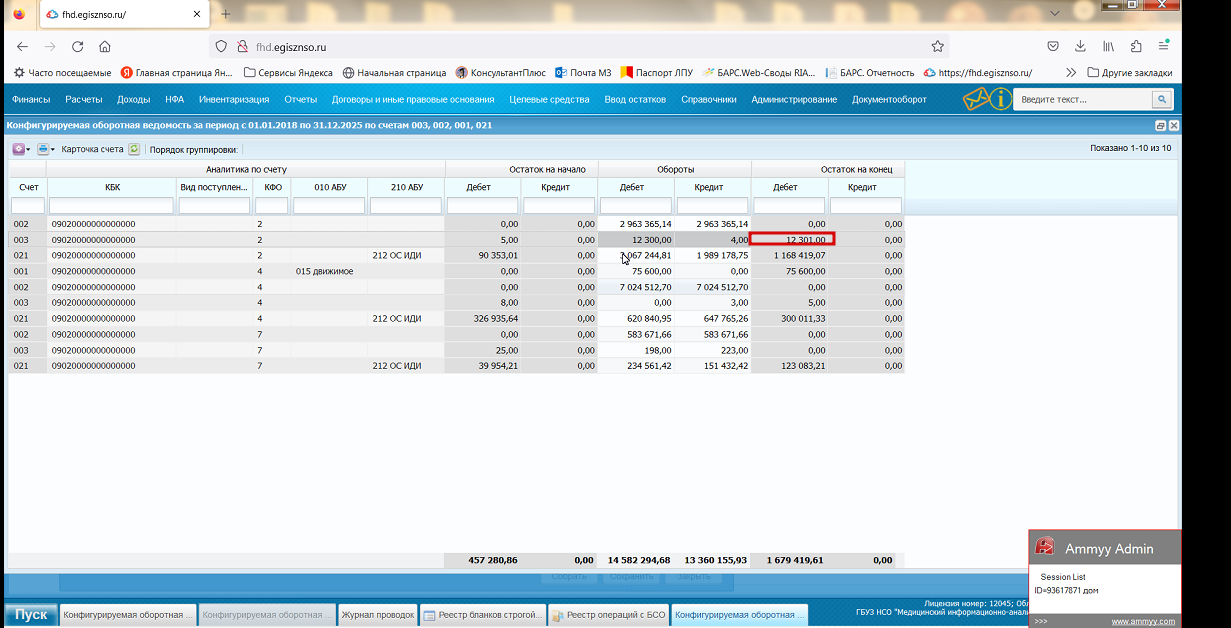1231x628 pixels.
Task: Click the Firefox icon in title bar
Action: (x=19, y=14)
